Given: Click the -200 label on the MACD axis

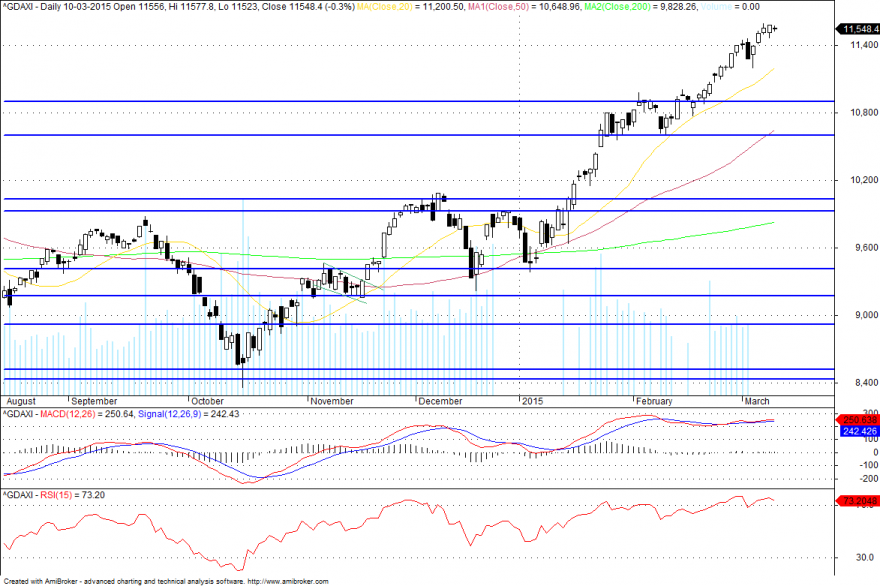Looking at the screenshot, I should pos(869,479).
